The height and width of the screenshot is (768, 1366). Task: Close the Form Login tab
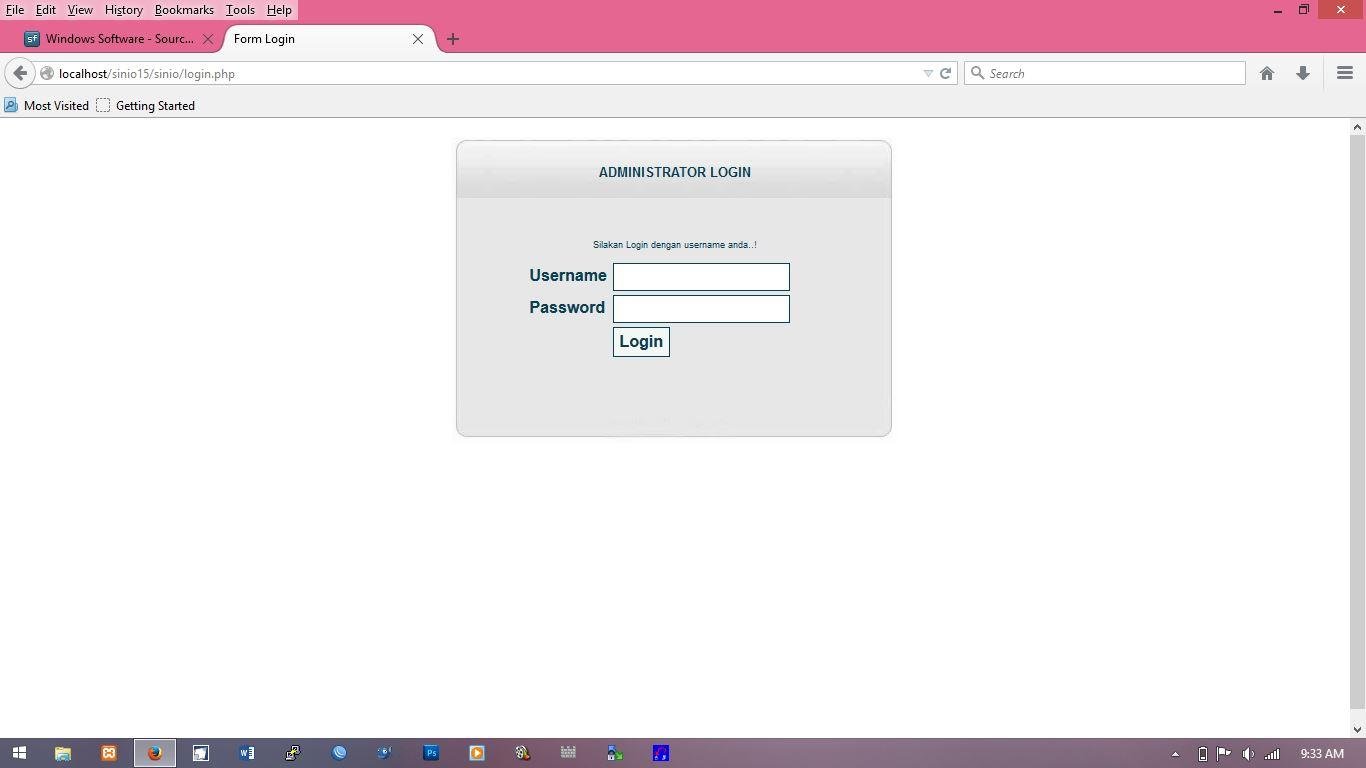coord(418,39)
